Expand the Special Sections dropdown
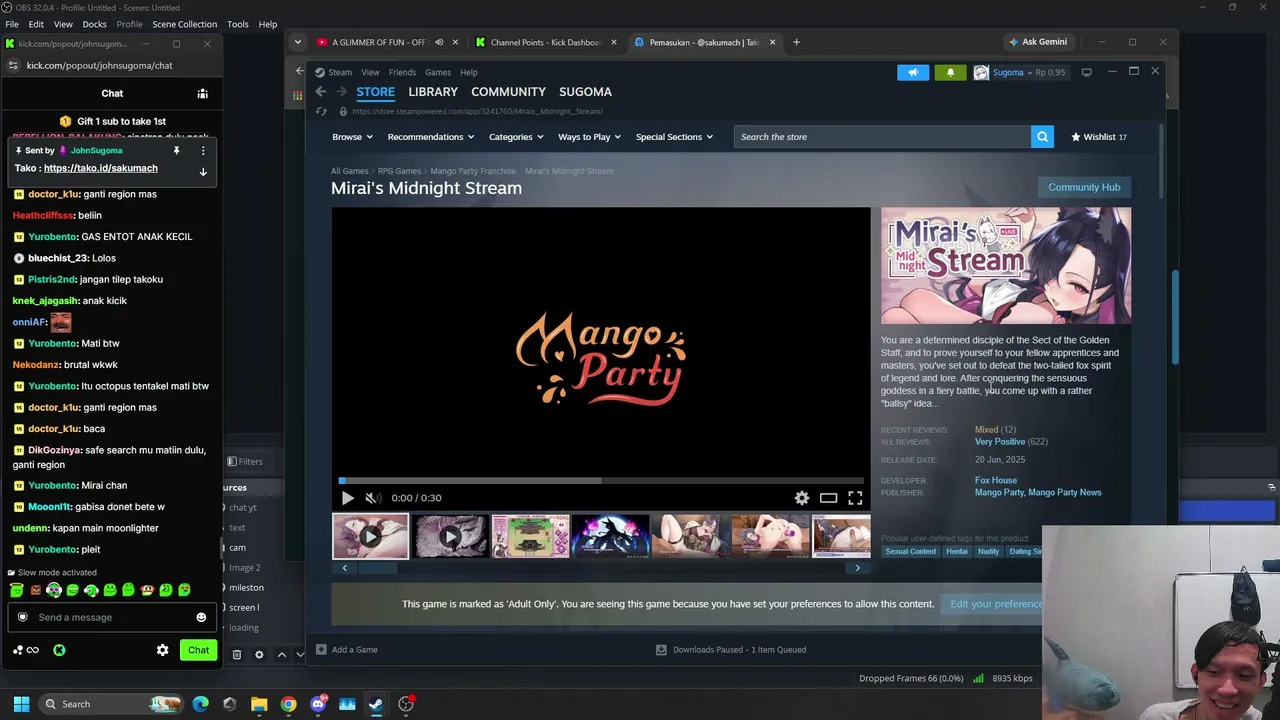Viewport: 1280px width, 720px height. pyautogui.click(x=674, y=137)
